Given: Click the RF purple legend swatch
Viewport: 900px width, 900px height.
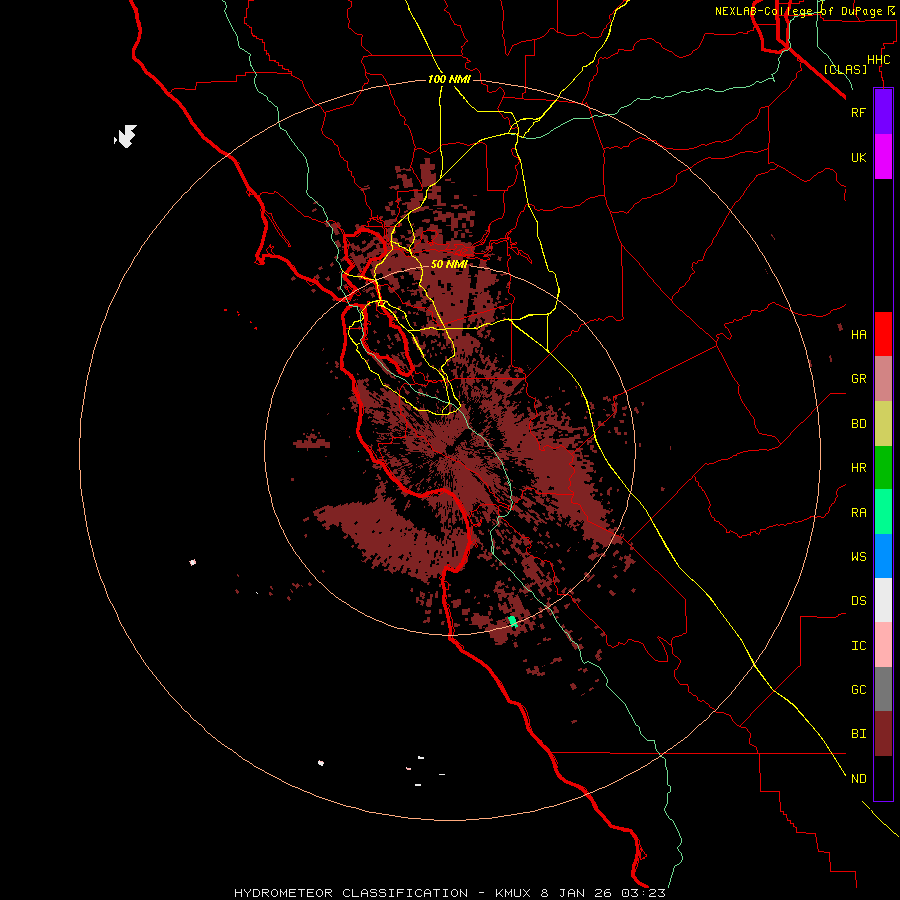Looking at the screenshot, I should coord(883,112).
